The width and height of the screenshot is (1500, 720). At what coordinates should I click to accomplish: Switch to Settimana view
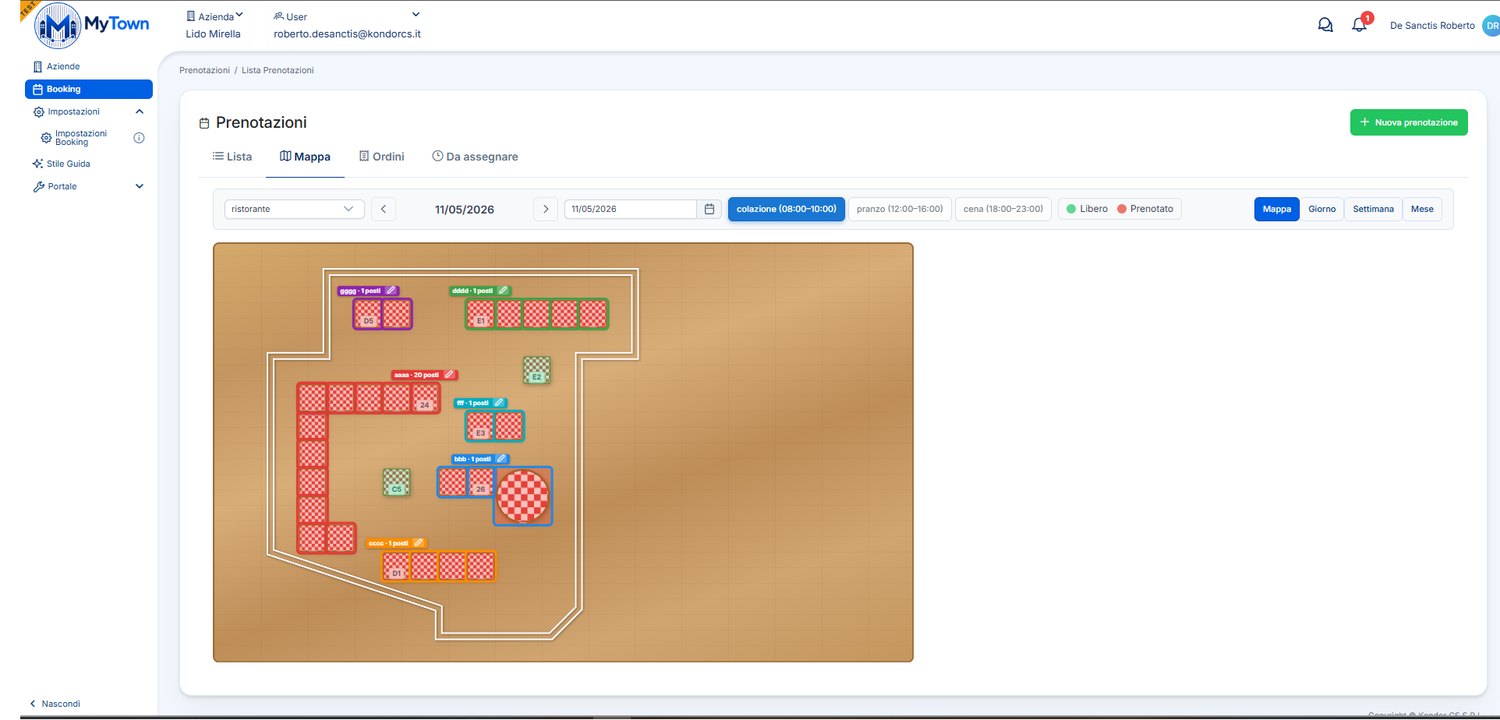pos(1373,209)
